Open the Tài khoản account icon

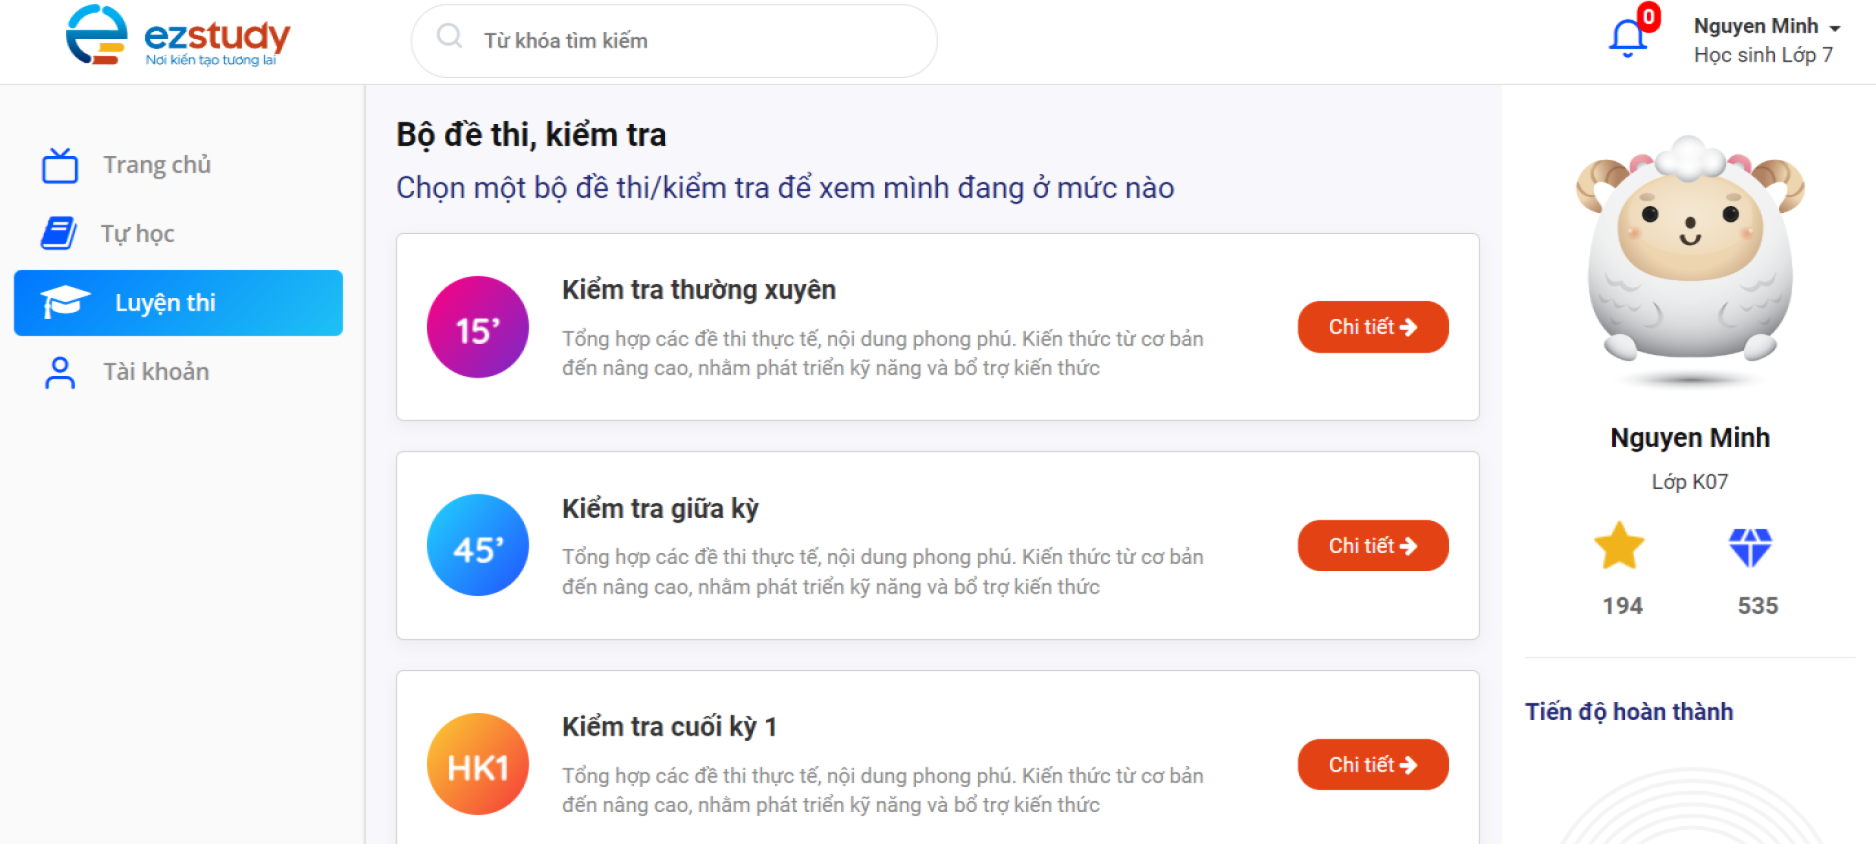coord(60,371)
